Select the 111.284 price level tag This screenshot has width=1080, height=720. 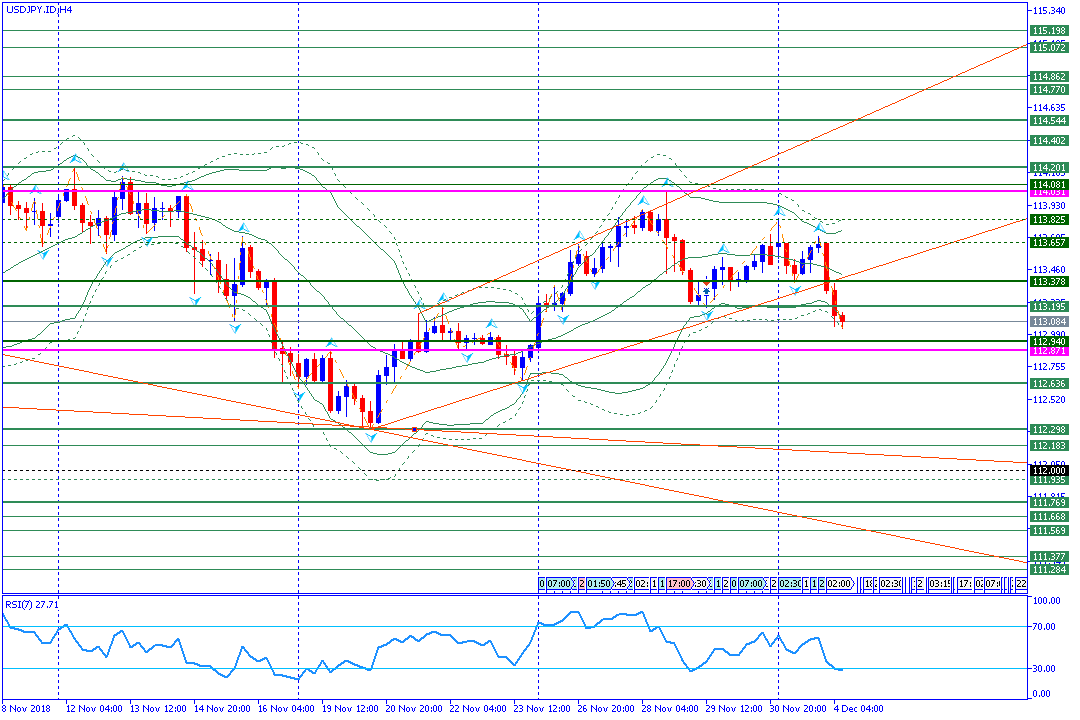coord(1049,569)
